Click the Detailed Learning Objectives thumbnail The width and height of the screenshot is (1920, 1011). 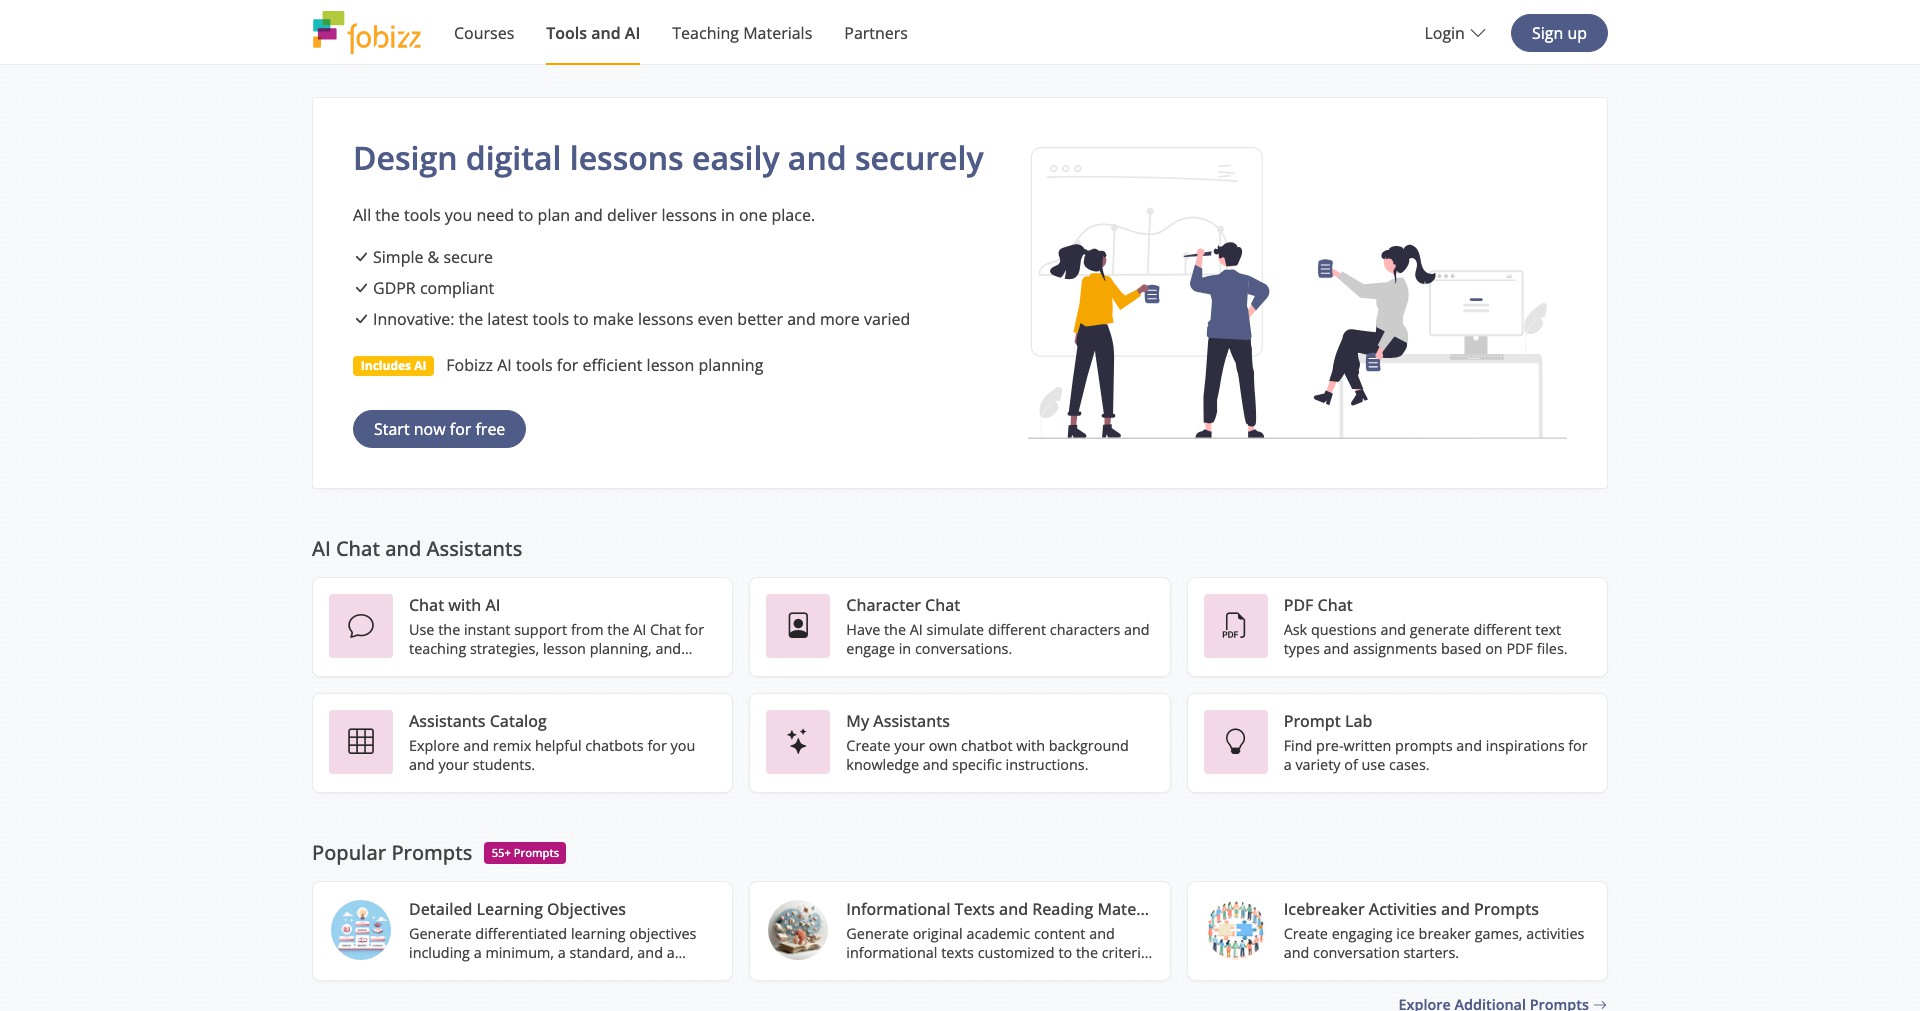click(x=361, y=930)
